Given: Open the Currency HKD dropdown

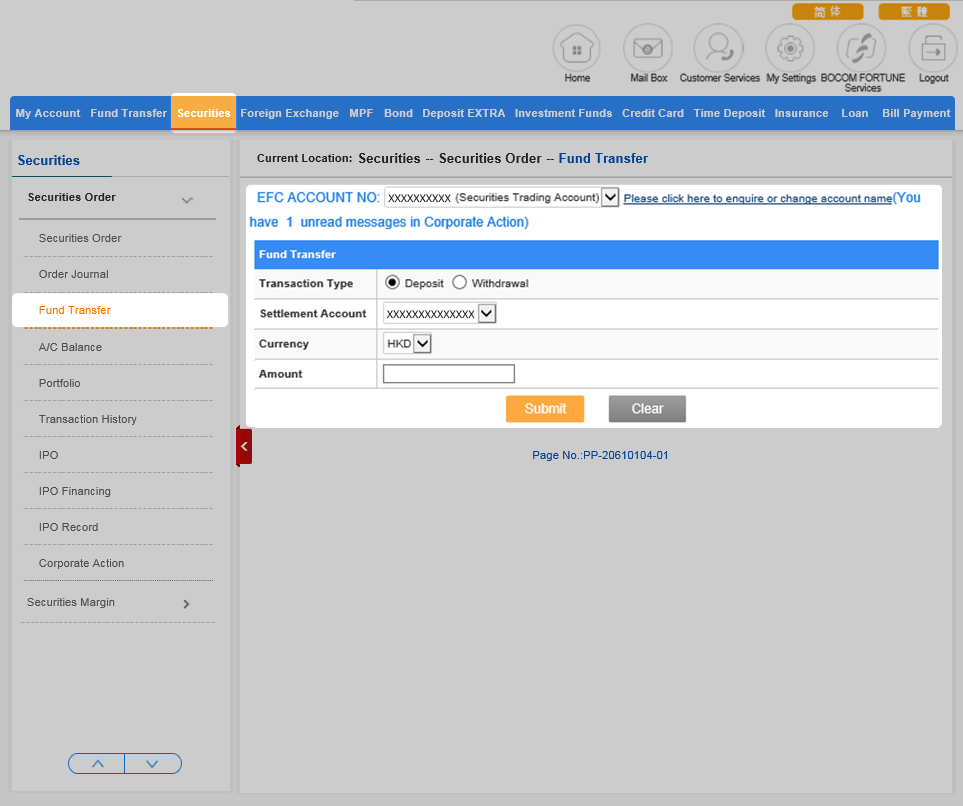Looking at the screenshot, I should coord(422,344).
